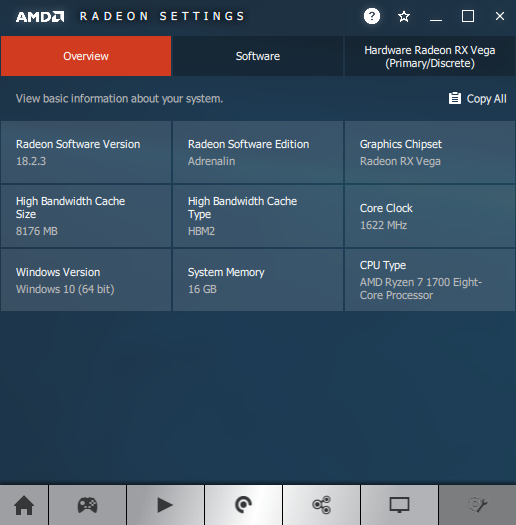Viewport: 516px width, 525px height.
Task: Maximize the Radeon Settings window
Action: [x=468, y=16]
